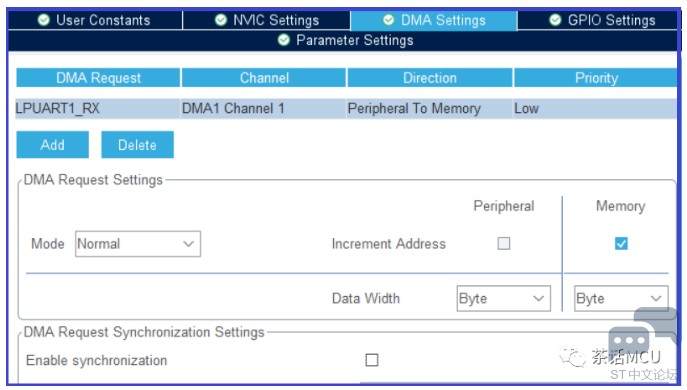Click the green check icon on DMA Settings

point(389,20)
